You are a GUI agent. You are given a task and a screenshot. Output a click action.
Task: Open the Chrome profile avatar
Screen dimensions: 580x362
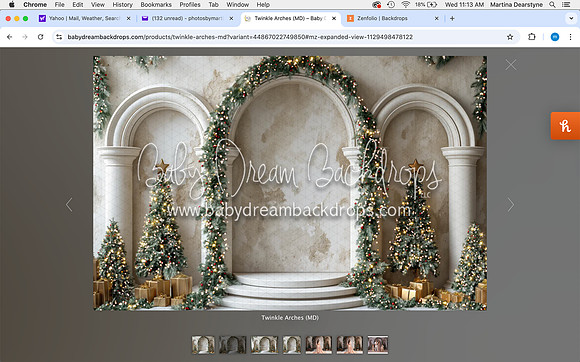click(x=554, y=37)
